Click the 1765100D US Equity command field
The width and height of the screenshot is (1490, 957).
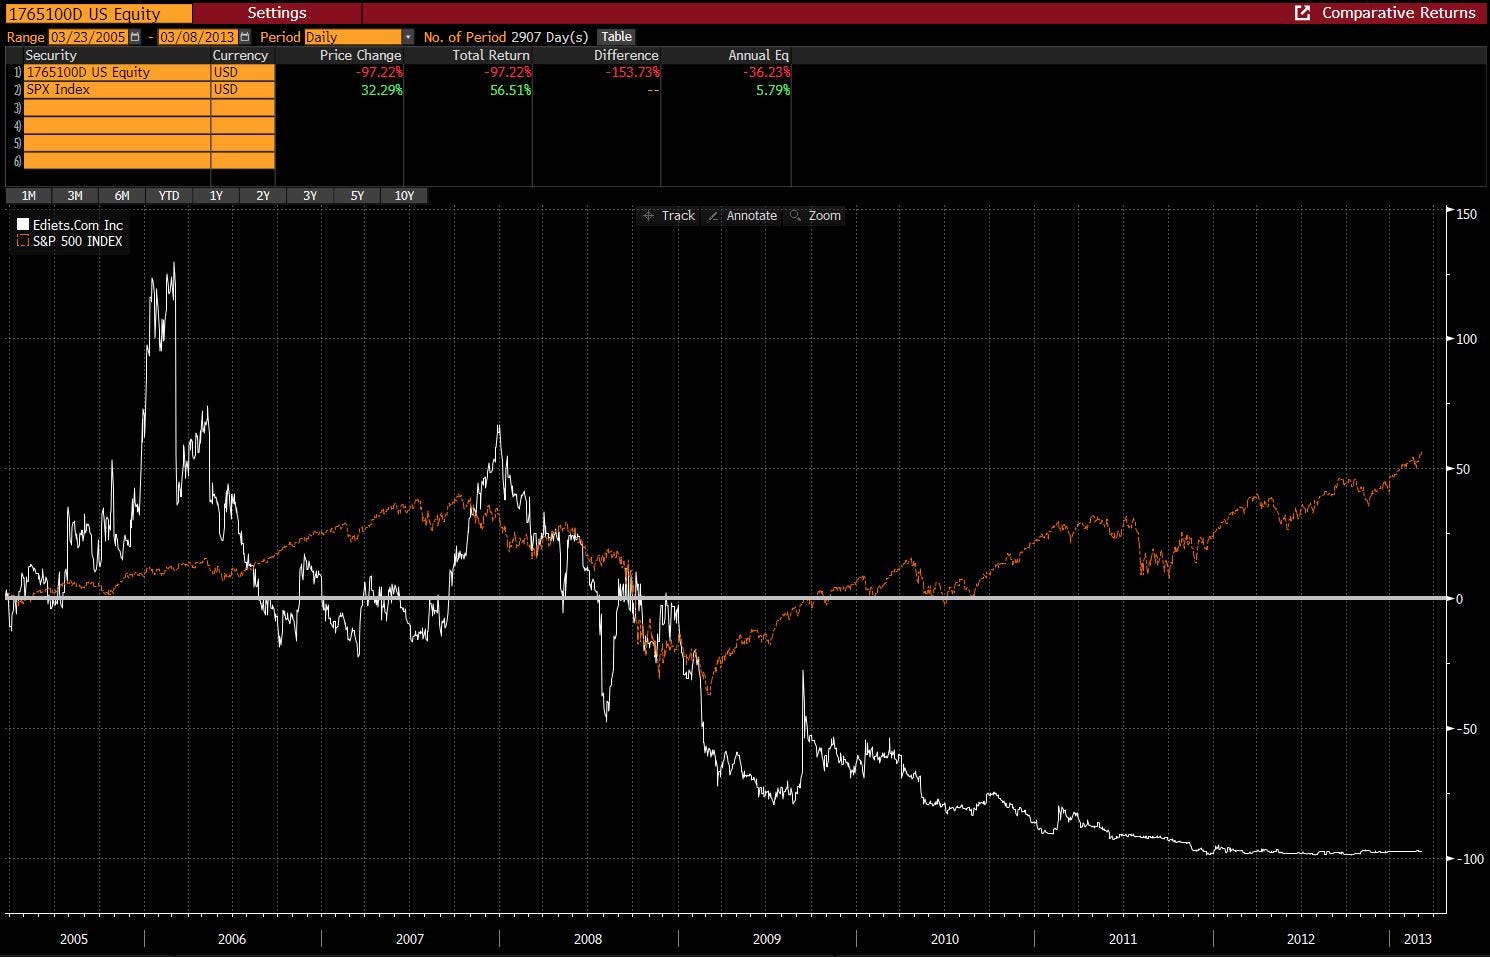pyautogui.click(x=97, y=14)
